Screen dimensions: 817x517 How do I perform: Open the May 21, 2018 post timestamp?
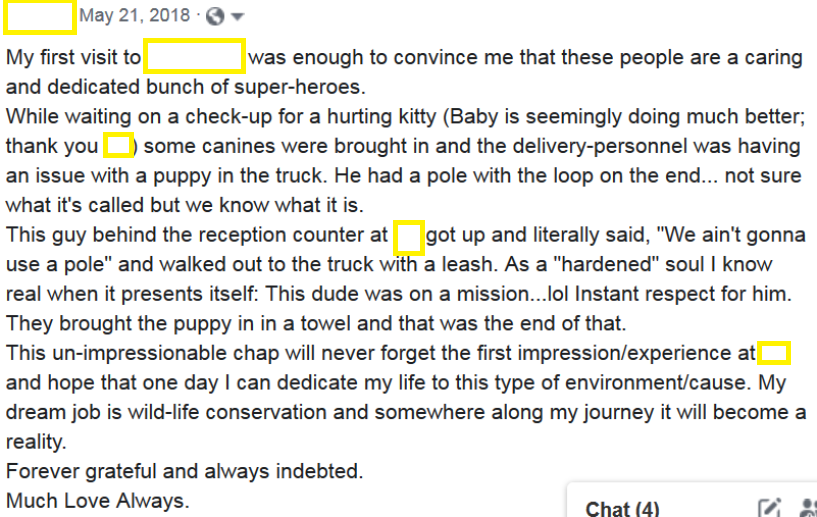coord(134,15)
